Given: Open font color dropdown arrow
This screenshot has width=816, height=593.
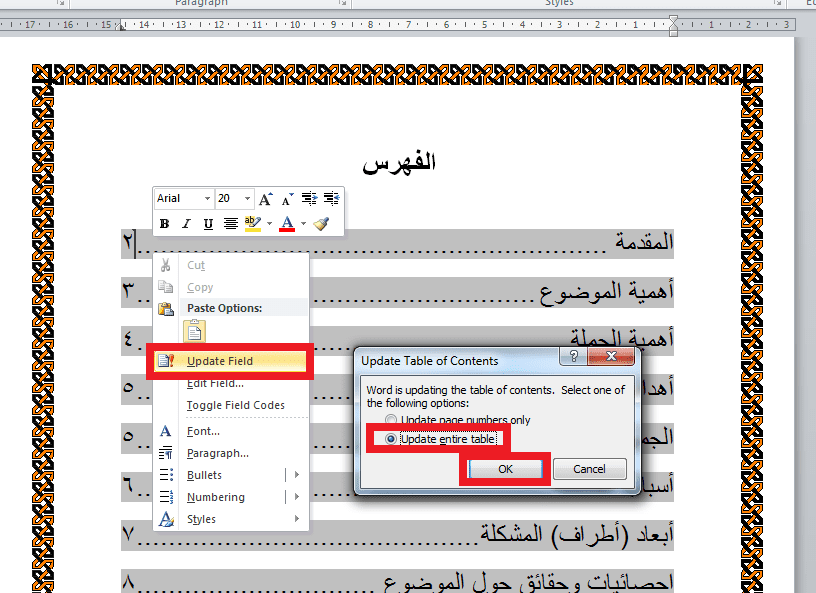Looking at the screenshot, I should [x=303, y=224].
